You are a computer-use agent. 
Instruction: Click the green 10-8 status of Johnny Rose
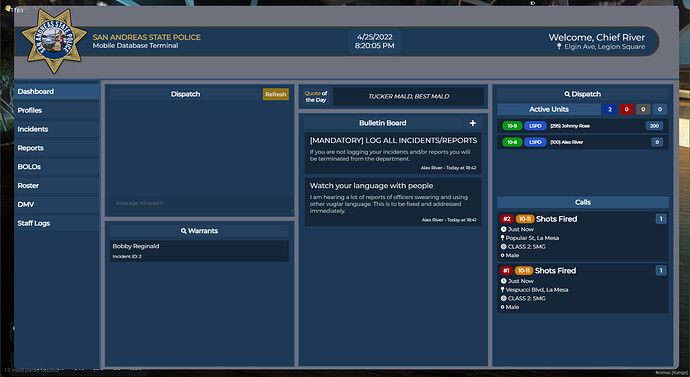click(x=512, y=126)
